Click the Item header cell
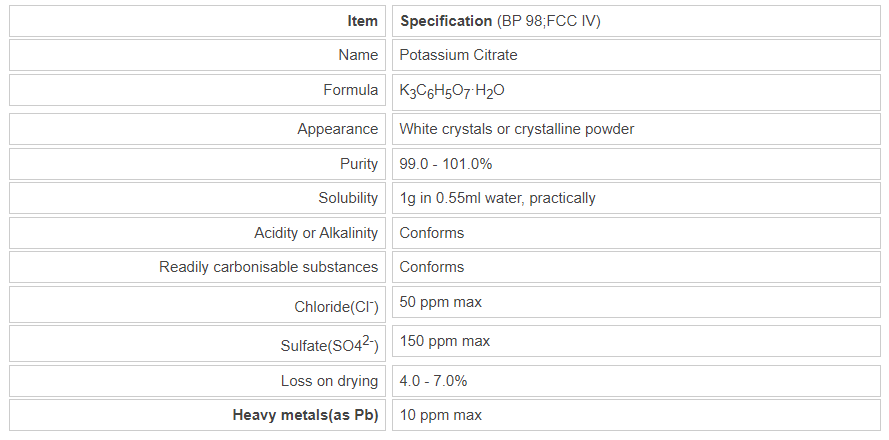The image size is (889, 440). [x=362, y=21]
